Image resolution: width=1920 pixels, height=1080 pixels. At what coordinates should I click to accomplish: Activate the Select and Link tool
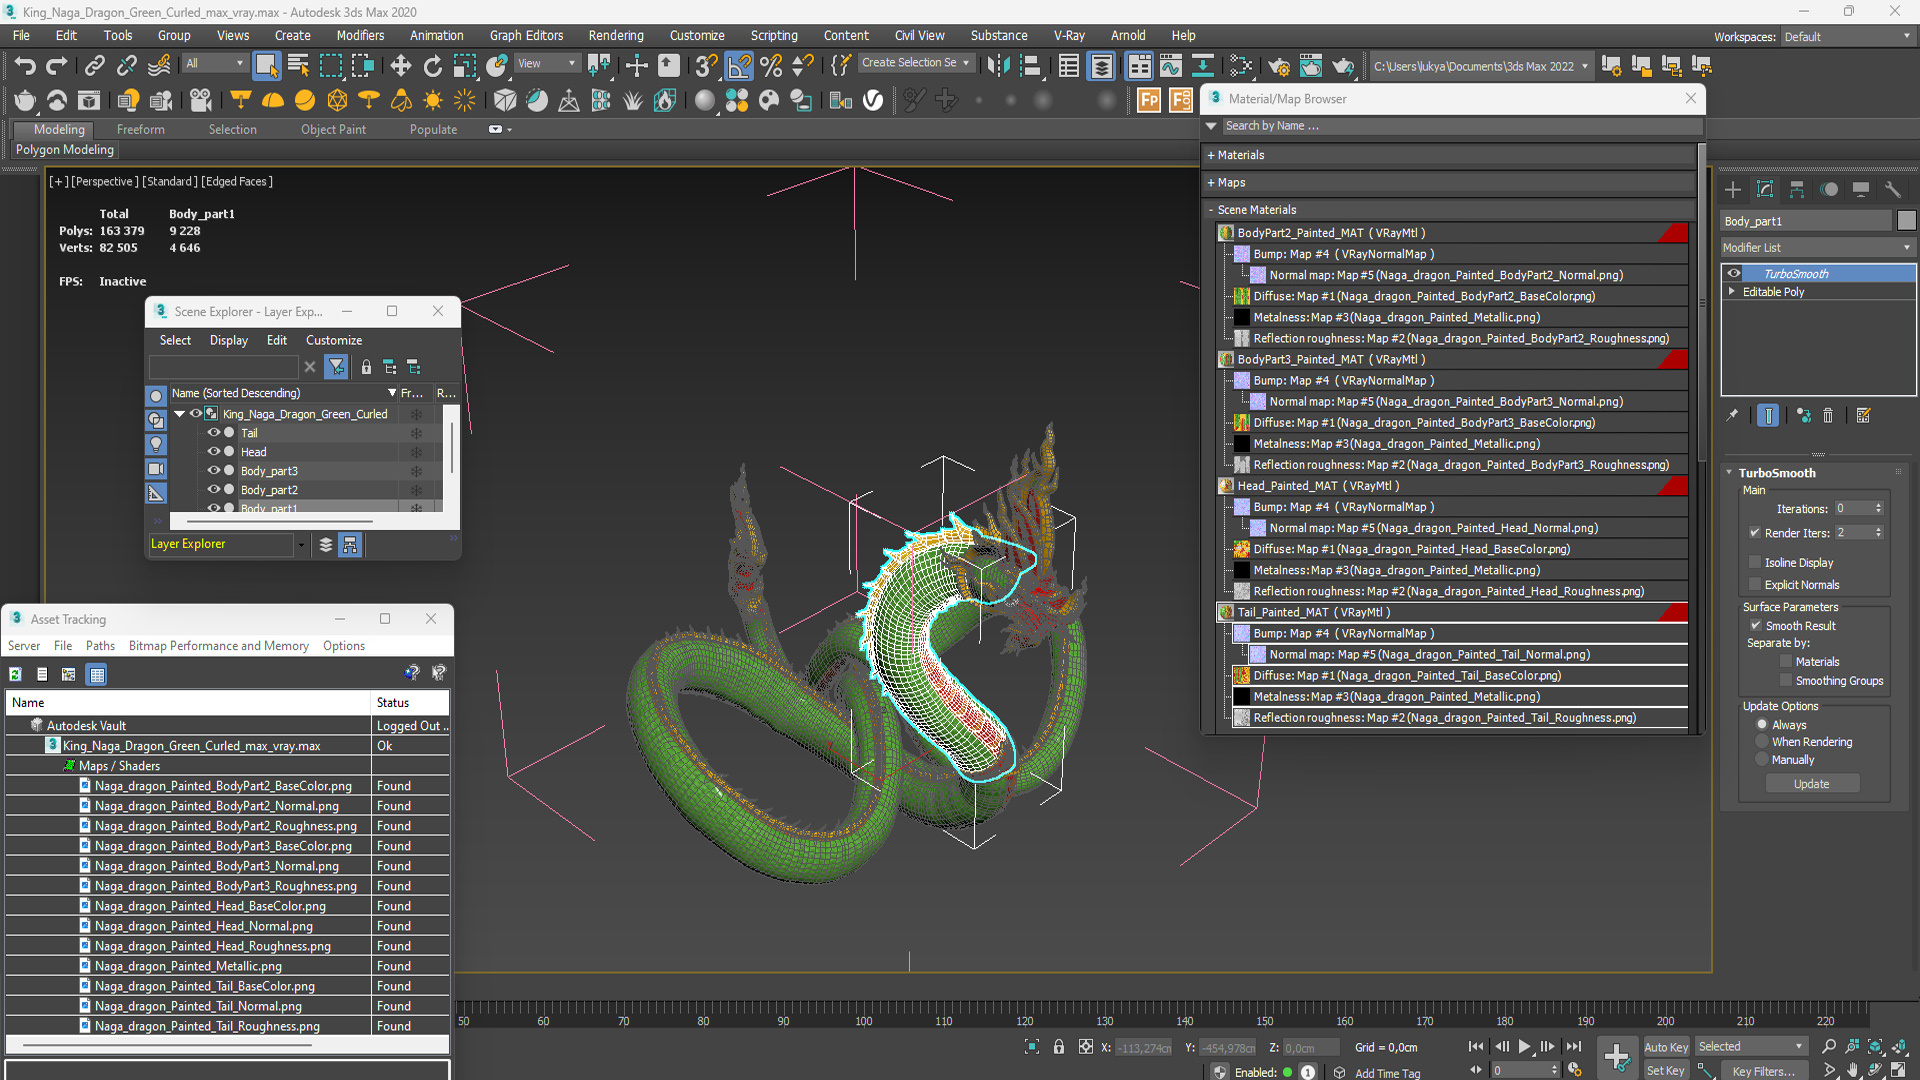tap(94, 66)
